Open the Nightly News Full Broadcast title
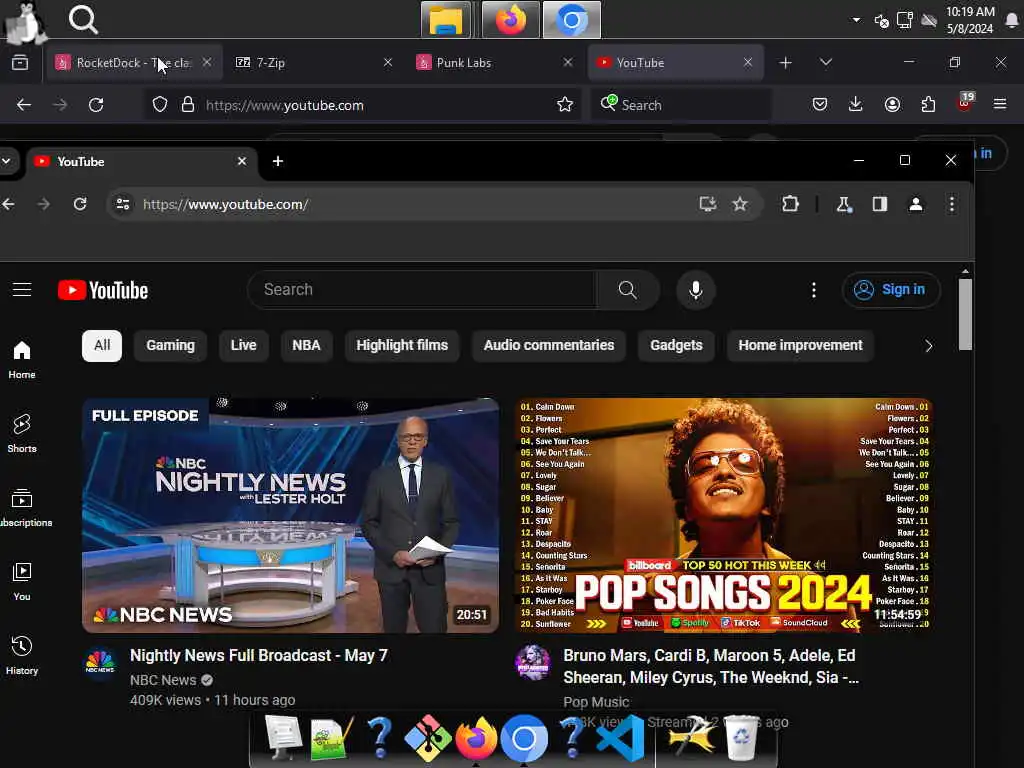Image resolution: width=1024 pixels, height=768 pixels. [259, 655]
